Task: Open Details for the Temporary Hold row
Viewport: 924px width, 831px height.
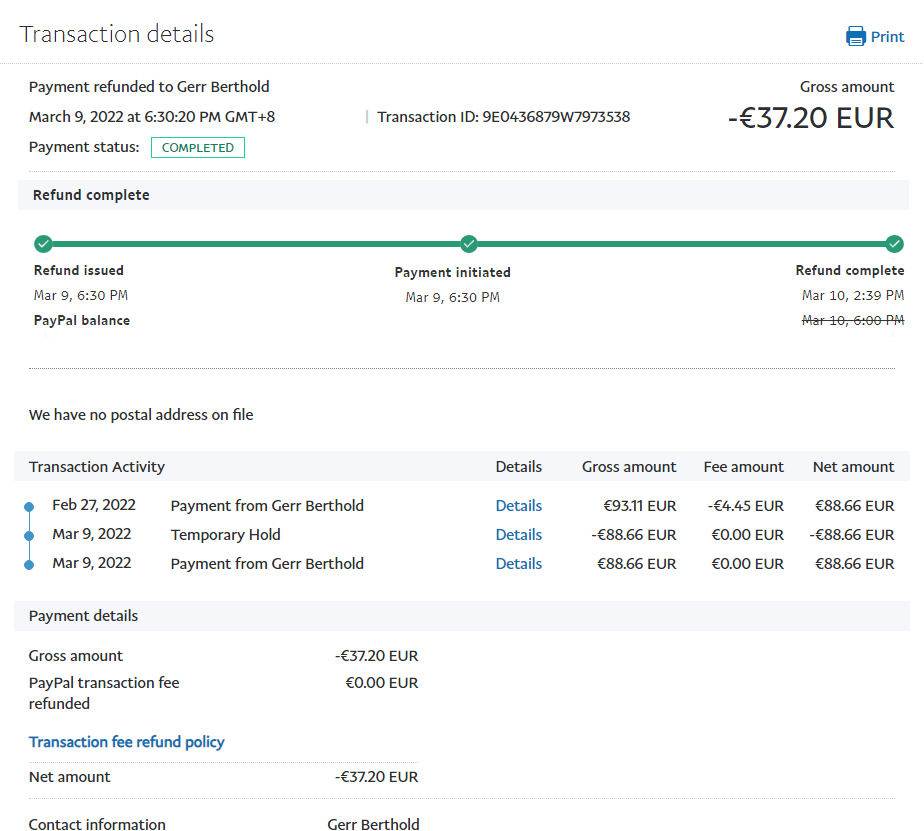Action: coord(518,535)
